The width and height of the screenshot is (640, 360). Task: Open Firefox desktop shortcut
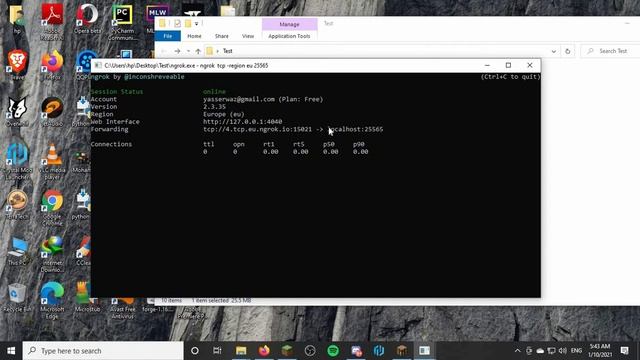(x=52, y=64)
